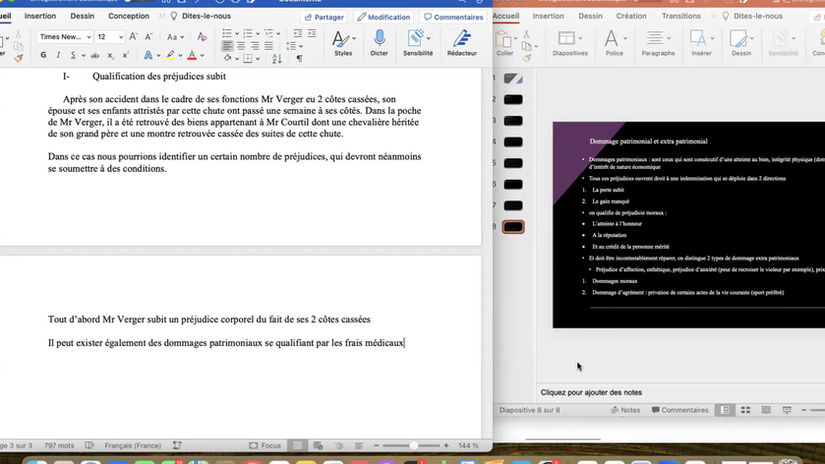The height and width of the screenshot is (464, 825).
Task: Click the Partager button in Word
Action: coord(324,17)
